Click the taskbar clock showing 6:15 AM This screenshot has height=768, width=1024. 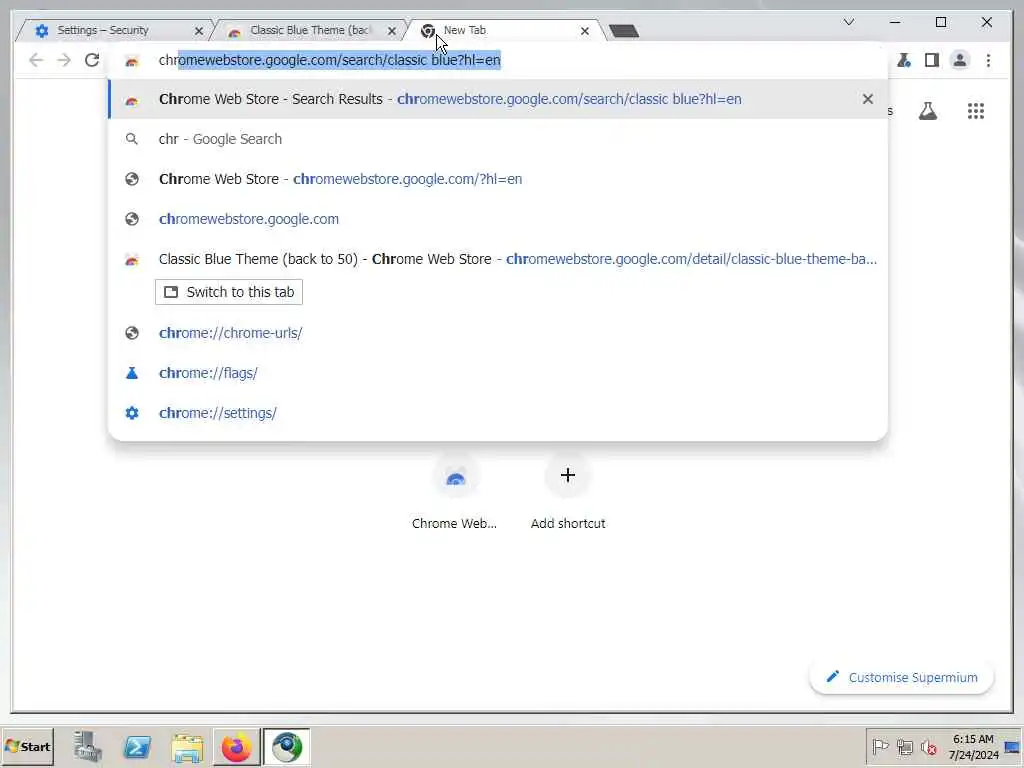(x=973, y=746)
